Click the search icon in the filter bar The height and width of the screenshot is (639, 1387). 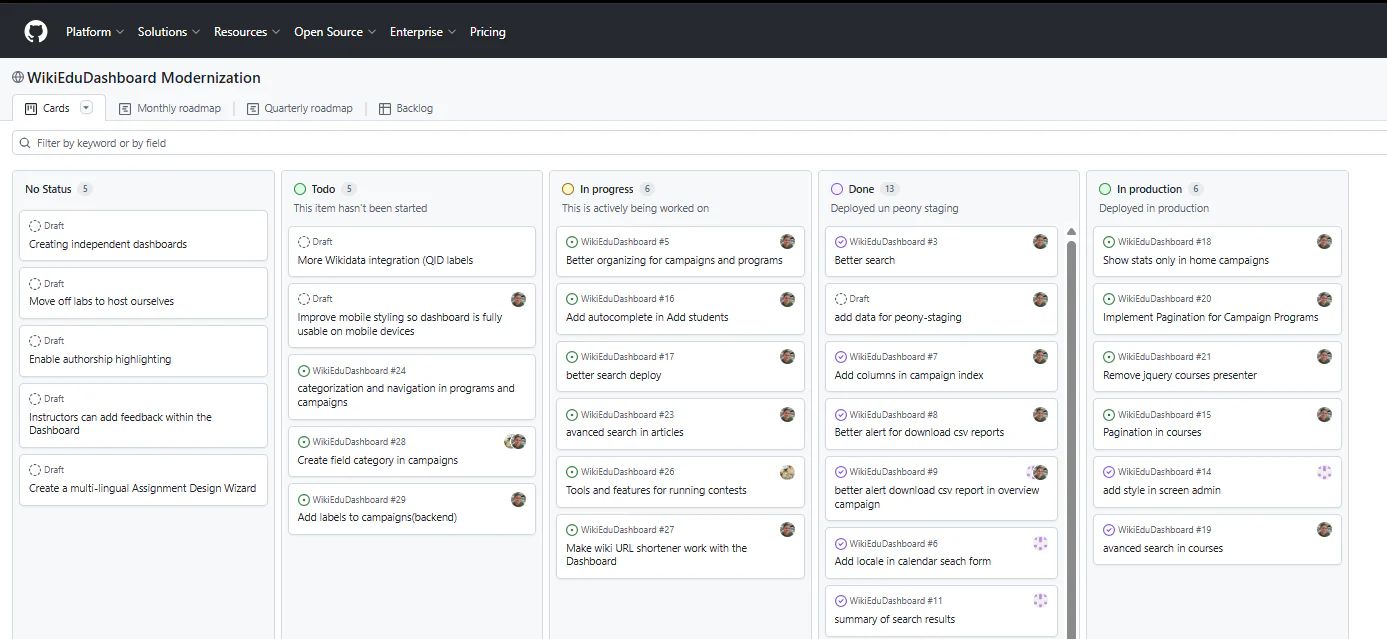[x=25, y=143]
